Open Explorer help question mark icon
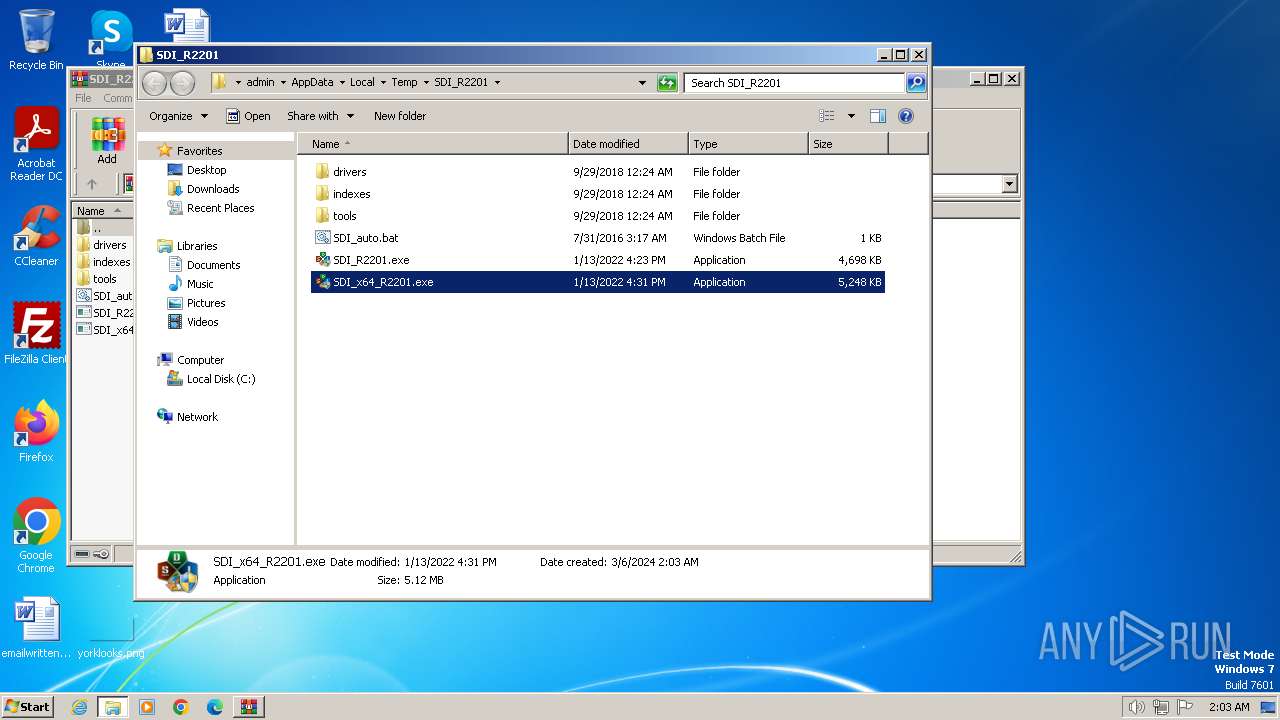 pos(905,116)
